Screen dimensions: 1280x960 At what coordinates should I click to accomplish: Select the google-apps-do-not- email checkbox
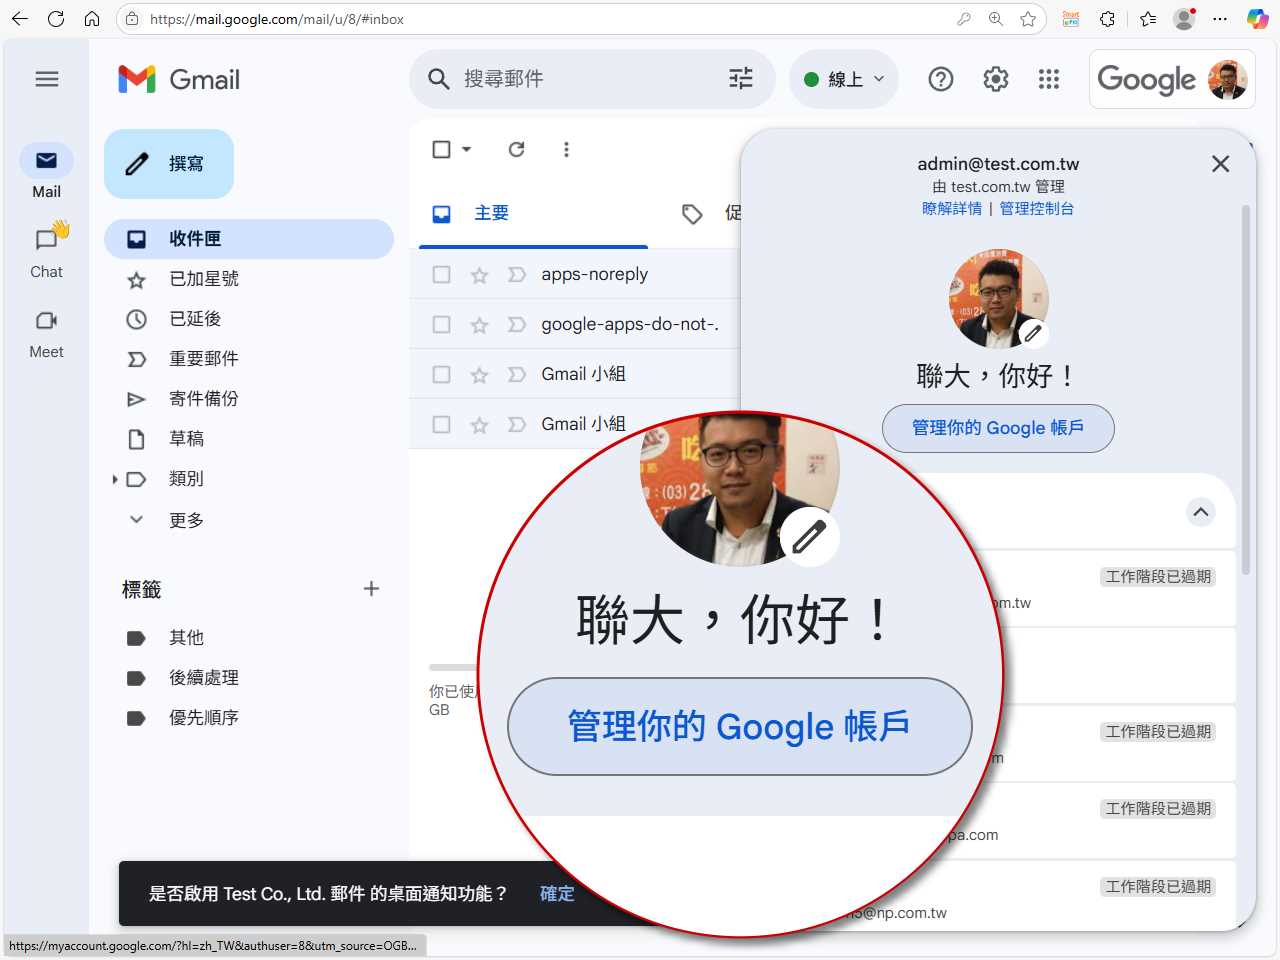point(441,324)
